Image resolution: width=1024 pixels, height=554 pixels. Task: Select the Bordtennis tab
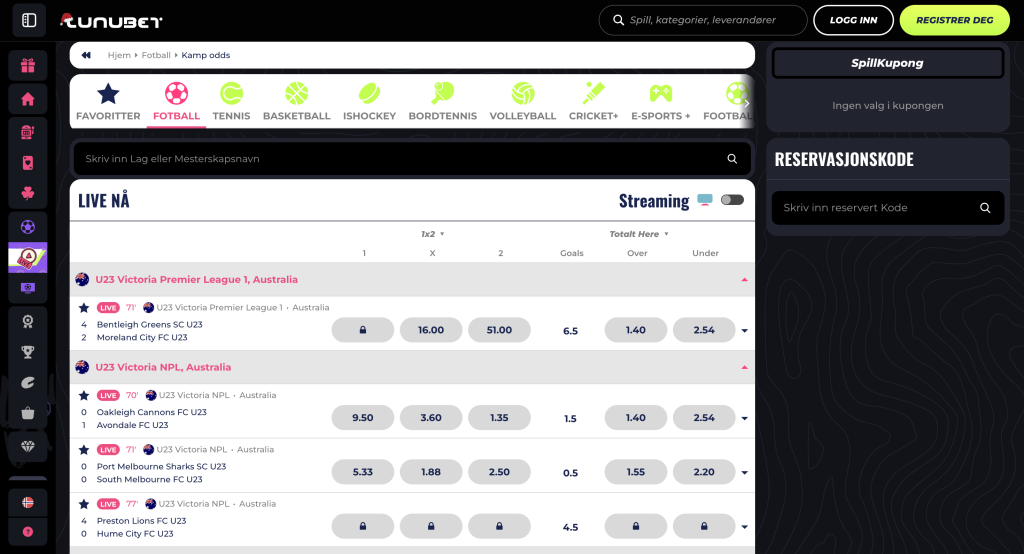pyautogui.click(x=443, y=102)
